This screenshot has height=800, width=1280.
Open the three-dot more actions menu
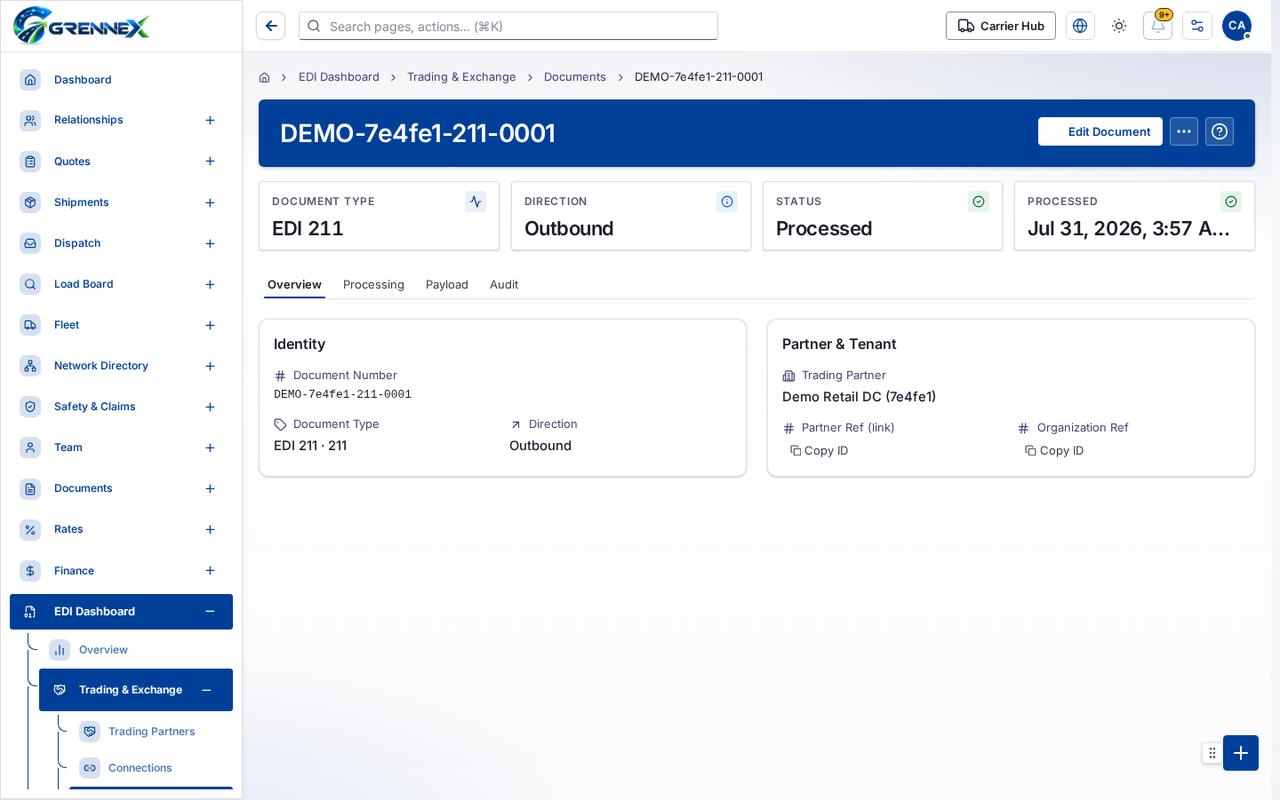point(1184,132)
